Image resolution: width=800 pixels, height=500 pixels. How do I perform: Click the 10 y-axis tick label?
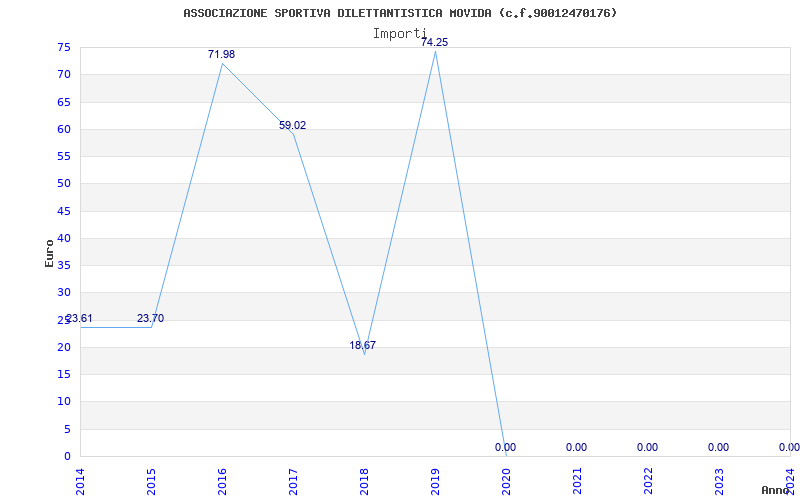click(64, 402)
